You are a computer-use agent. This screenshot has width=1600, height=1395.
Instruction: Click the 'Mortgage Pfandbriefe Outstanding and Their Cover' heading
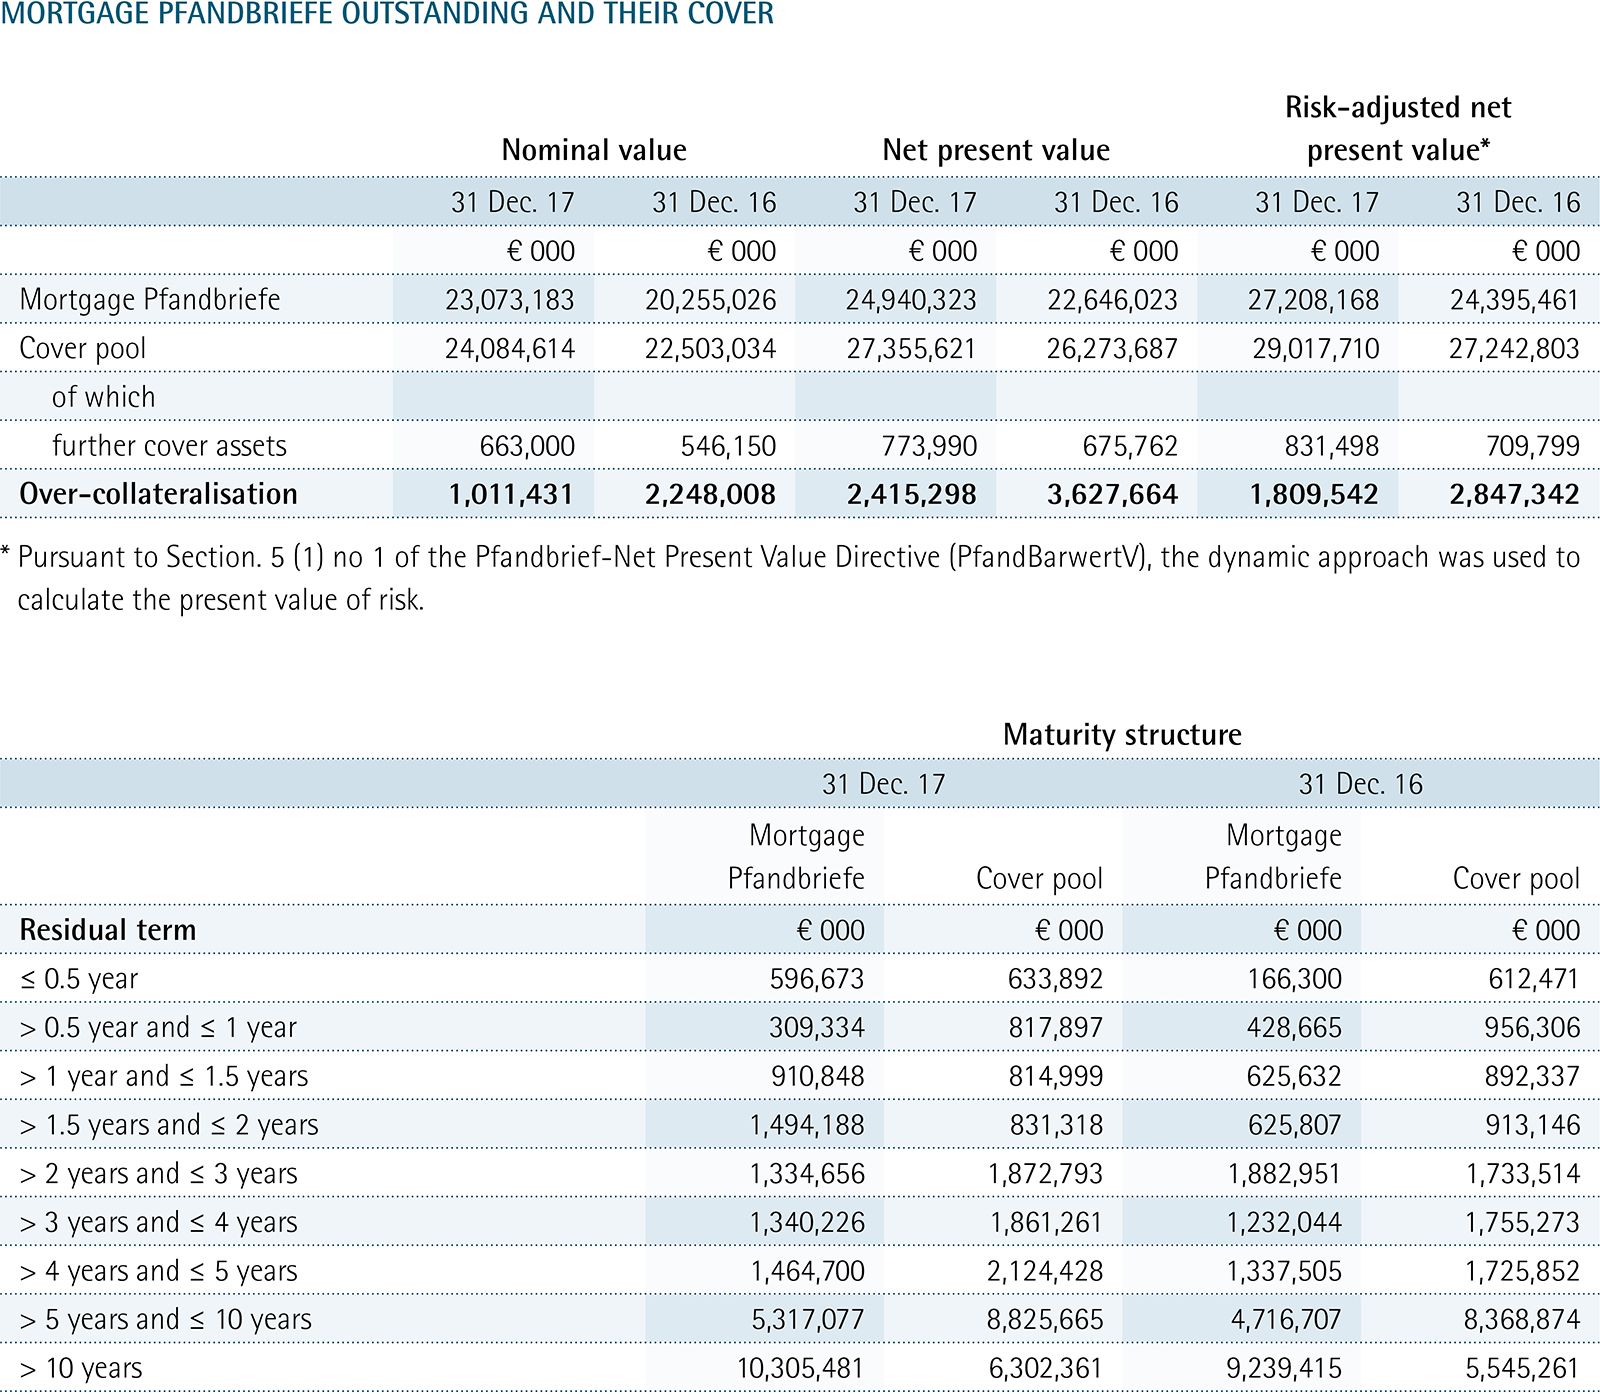[387, 14]
